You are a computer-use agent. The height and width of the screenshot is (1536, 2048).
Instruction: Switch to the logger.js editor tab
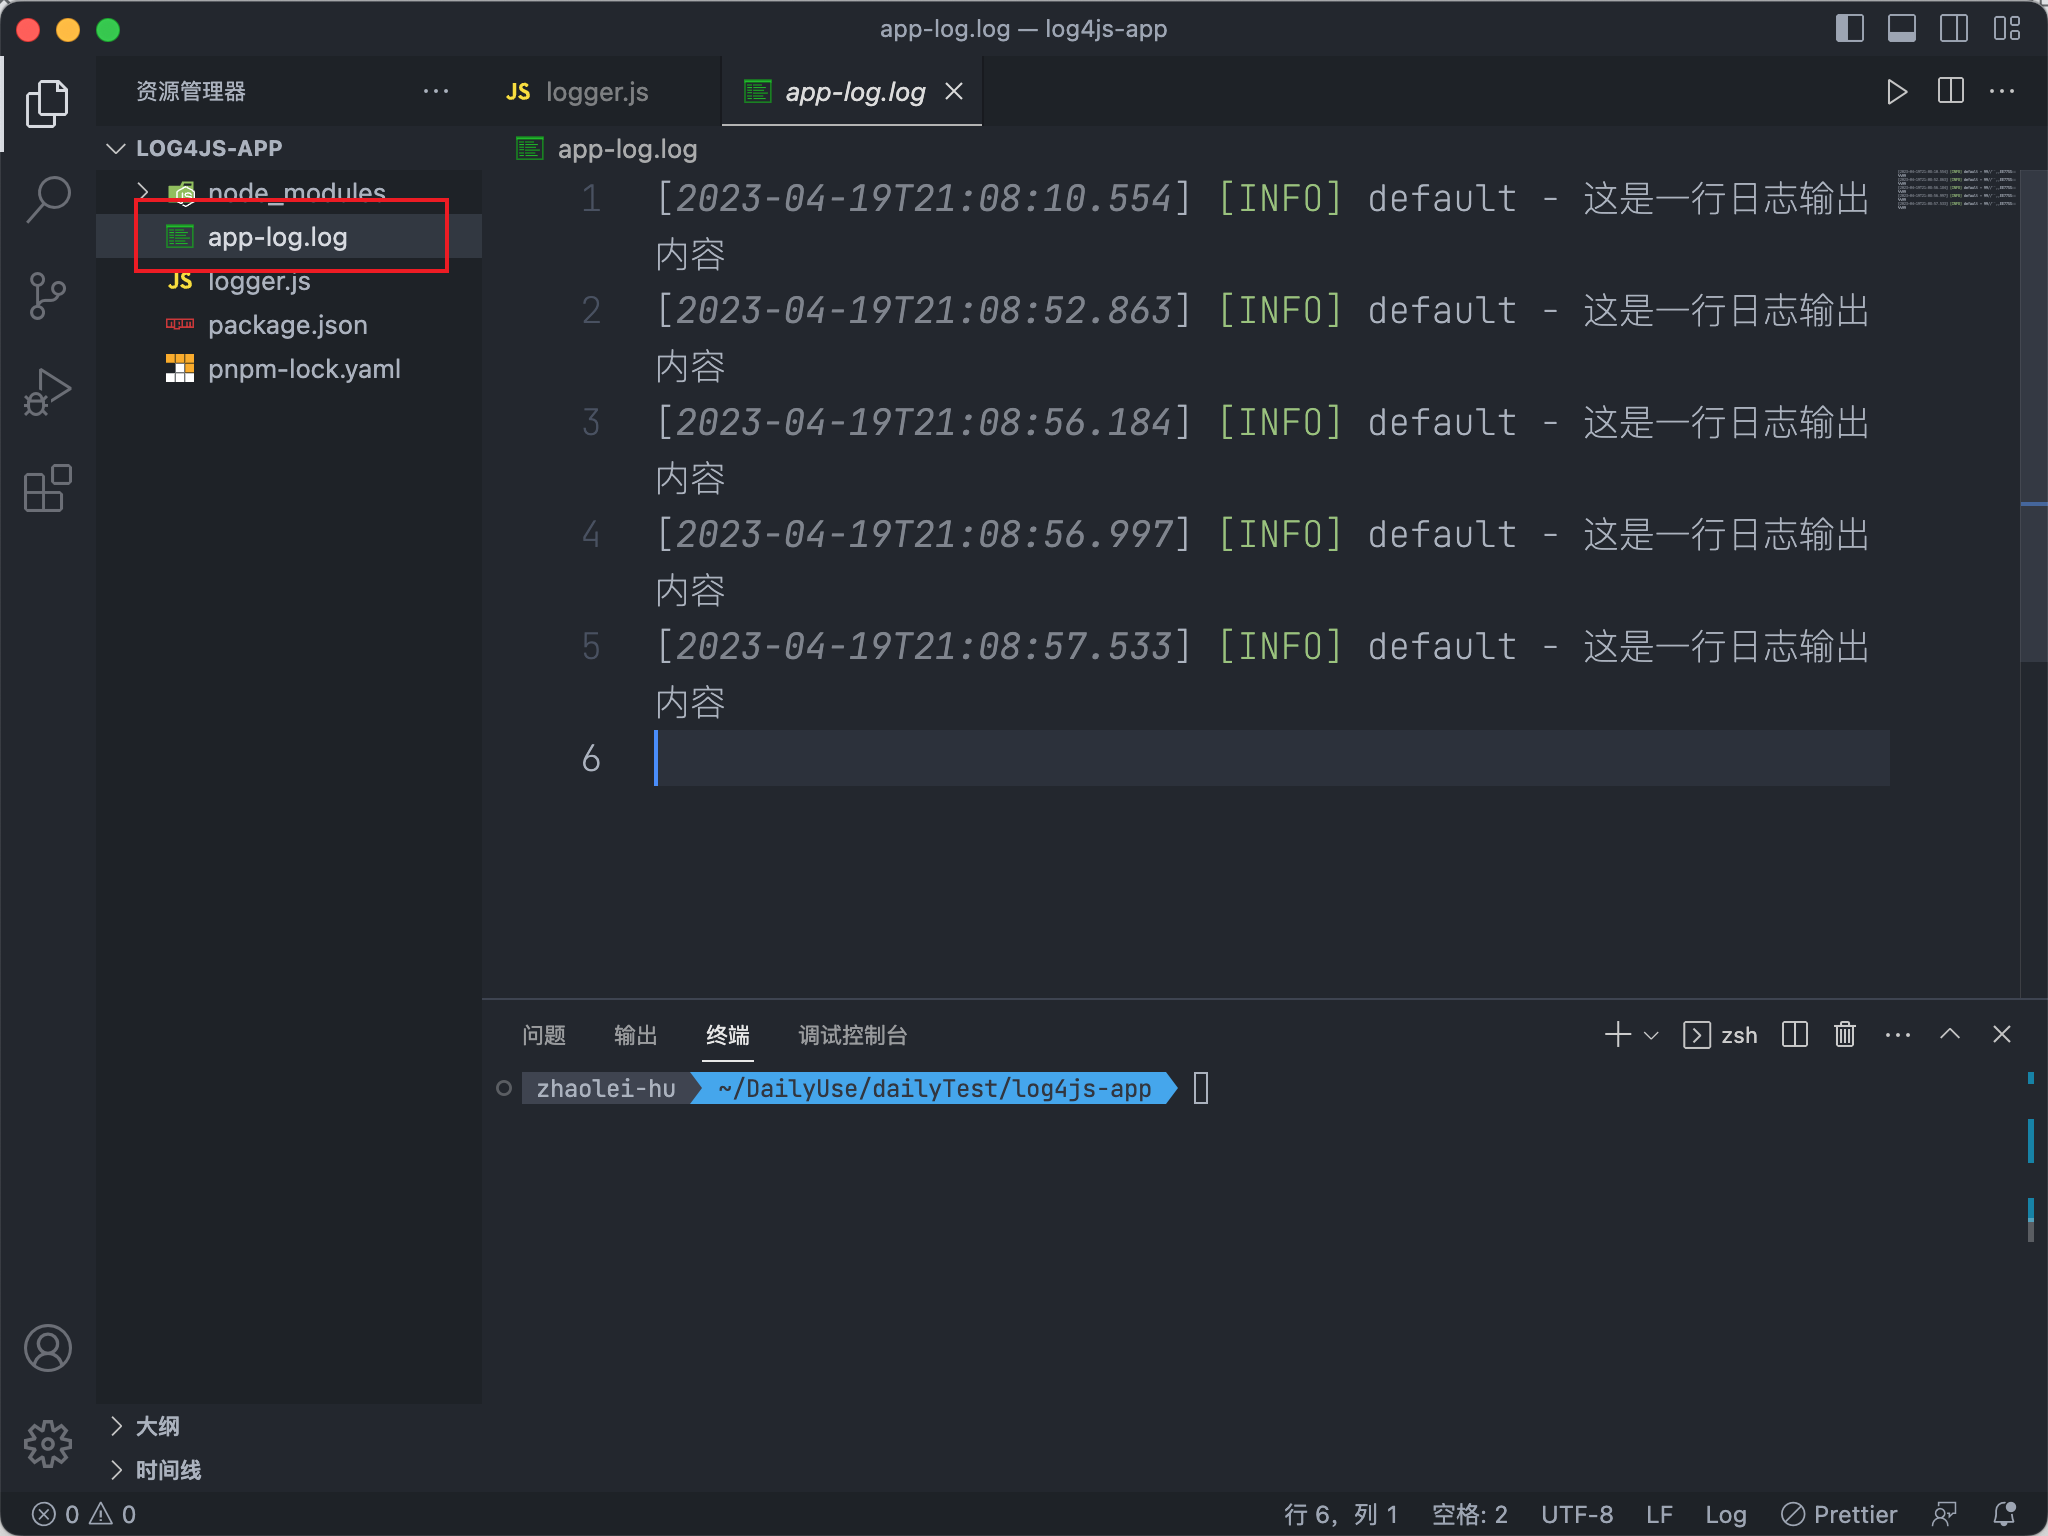pos(596,92)
